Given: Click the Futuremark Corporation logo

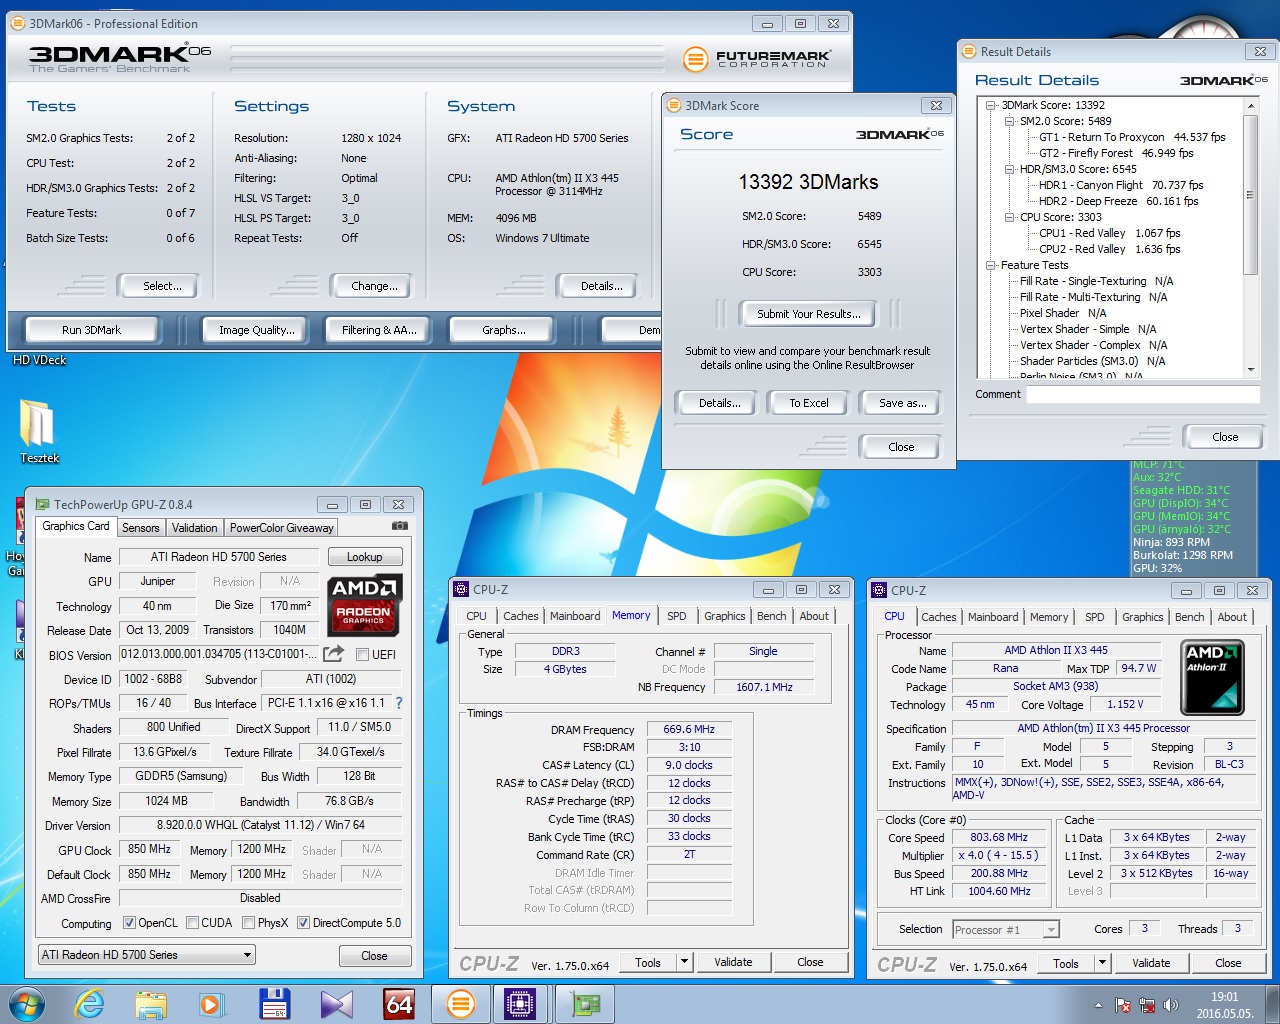Looking at the screenshot, I should click(757, 59).
